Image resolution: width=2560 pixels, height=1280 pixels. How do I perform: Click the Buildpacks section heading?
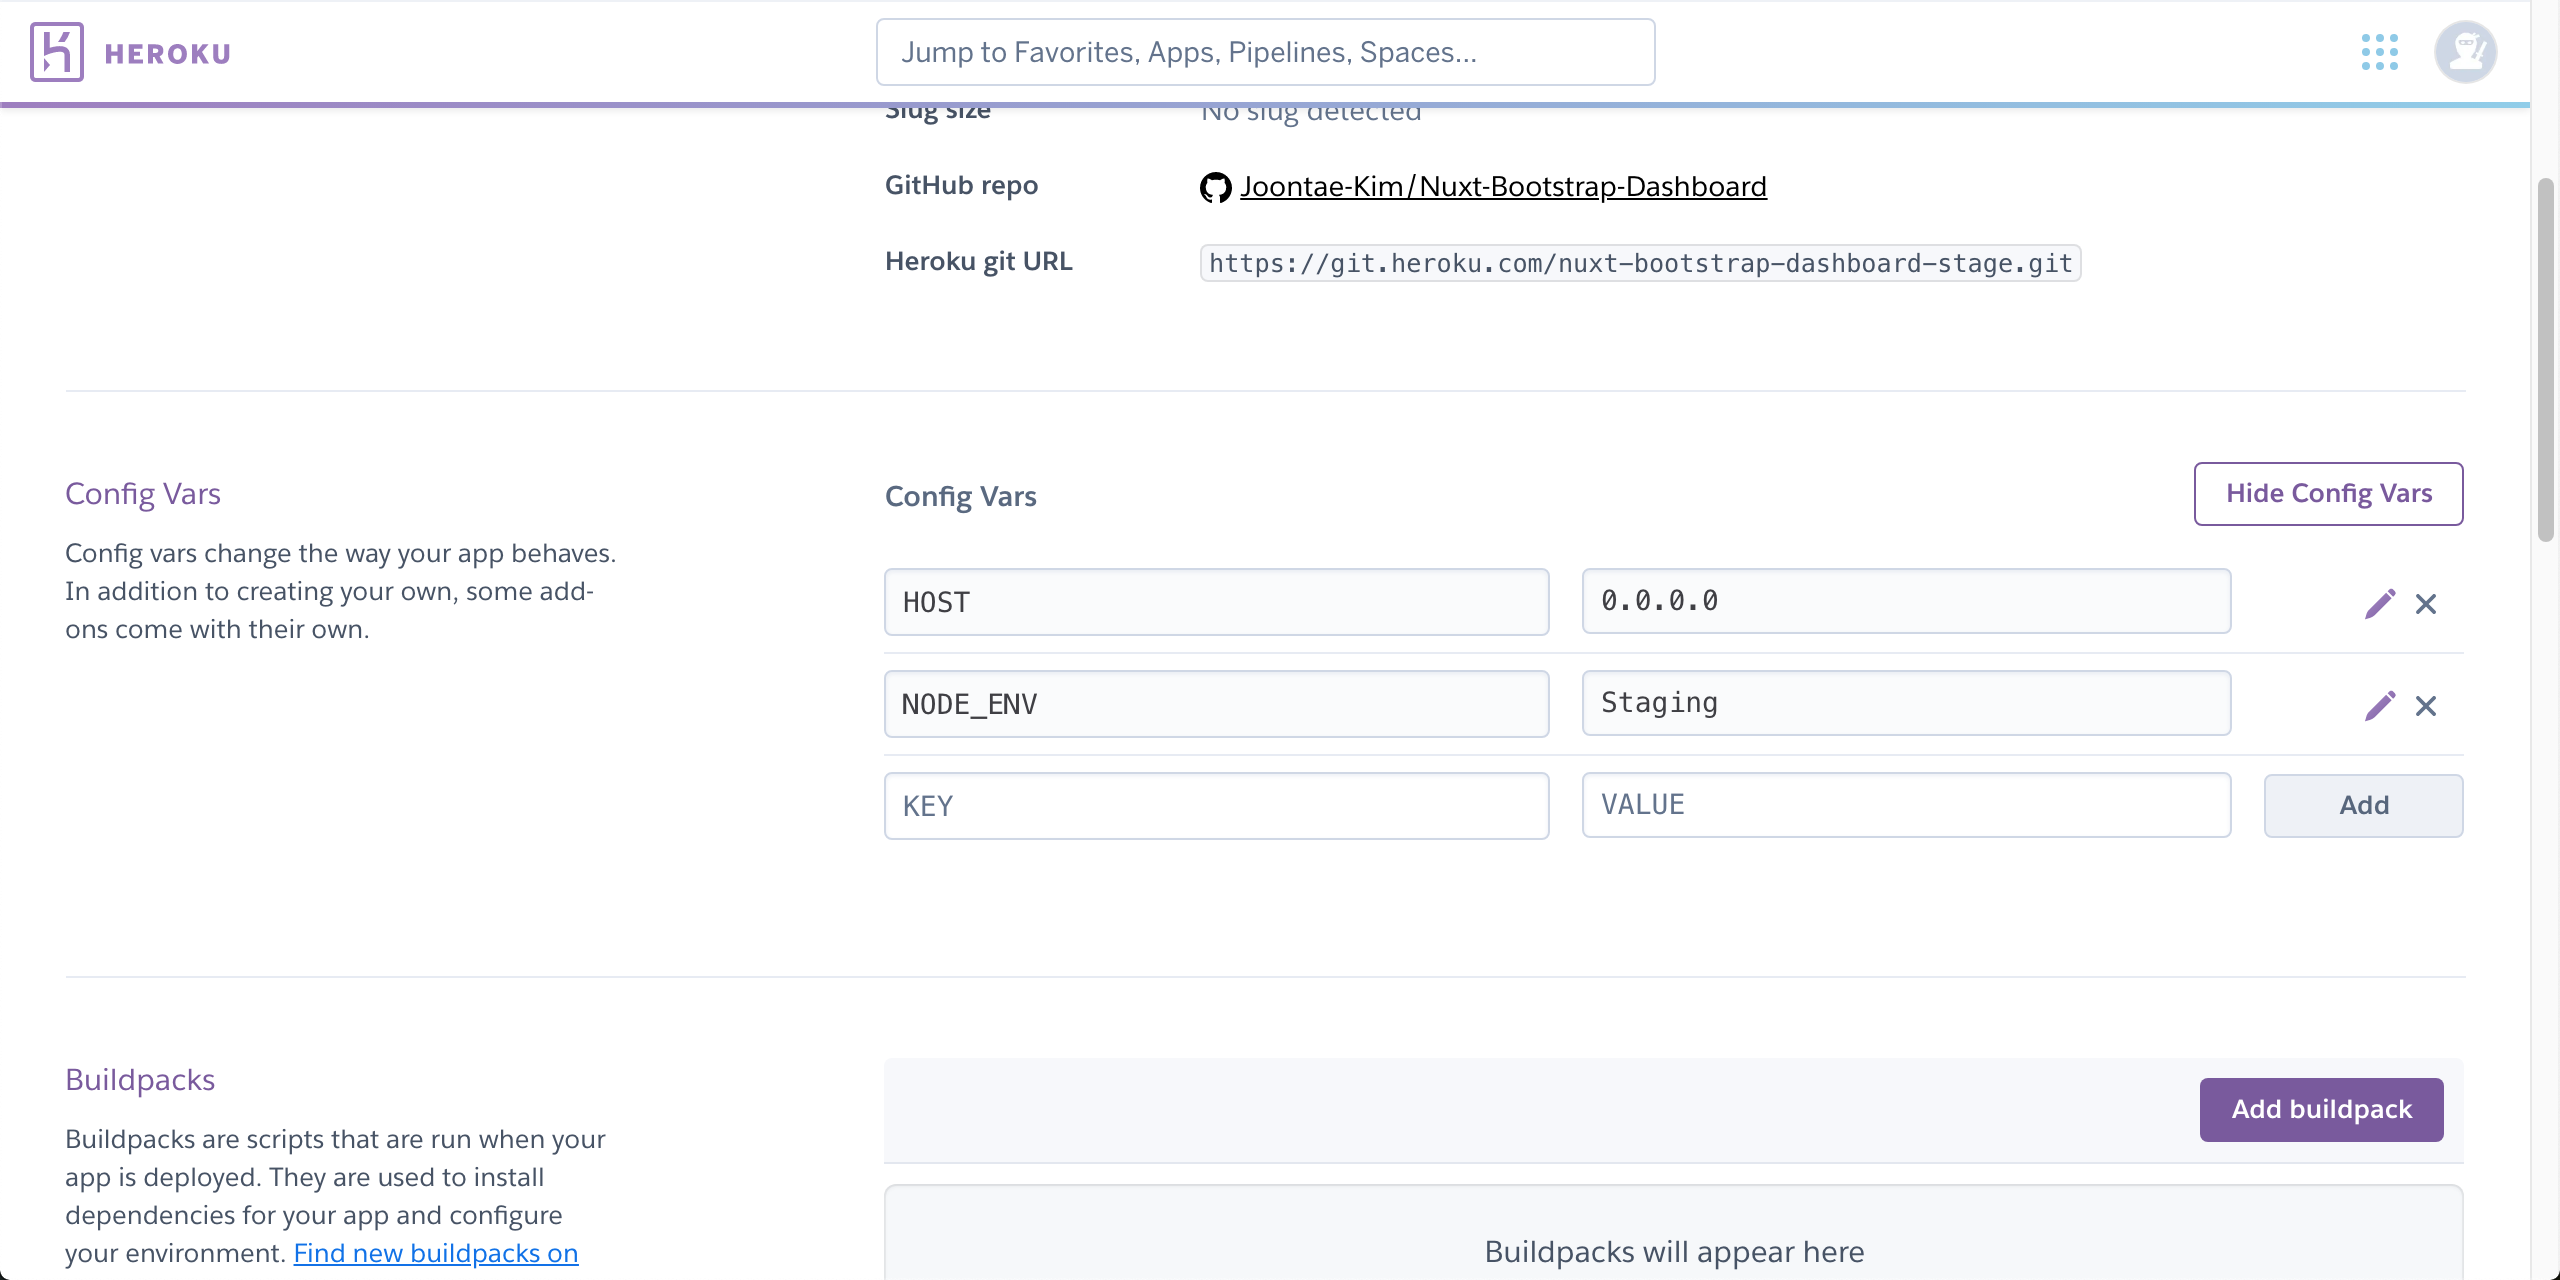click(140, 1080)
